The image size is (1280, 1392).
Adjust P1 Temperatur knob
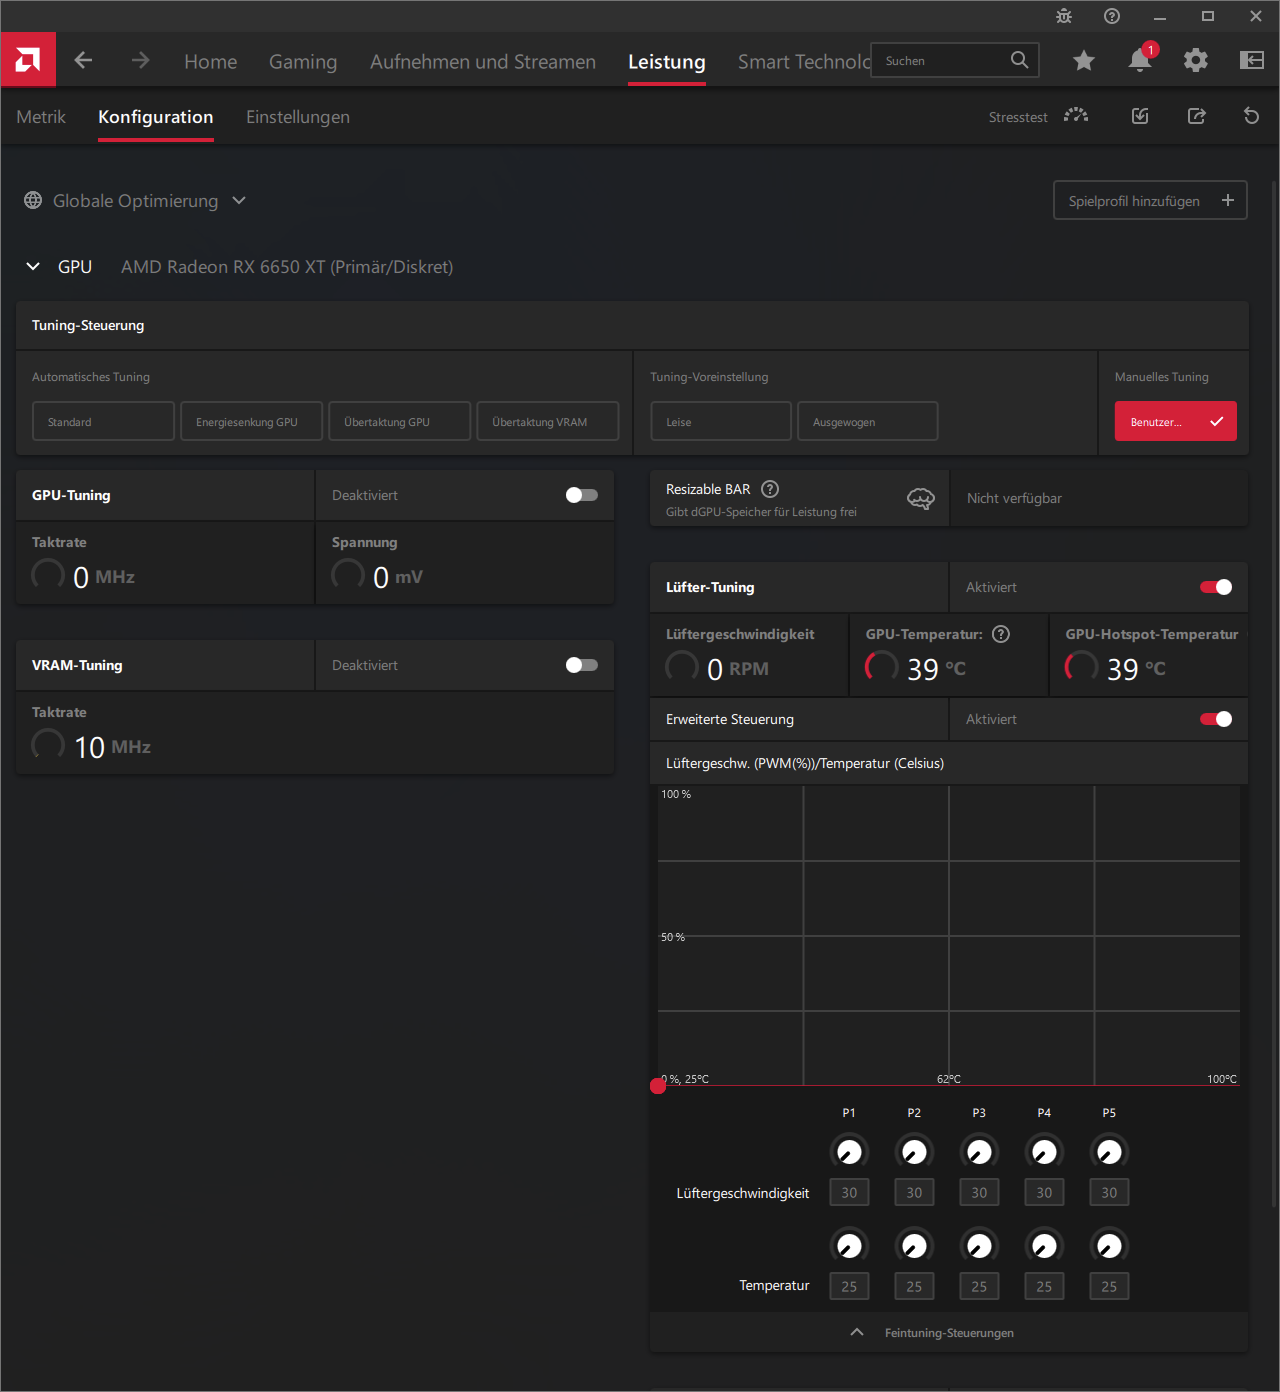849,1246
